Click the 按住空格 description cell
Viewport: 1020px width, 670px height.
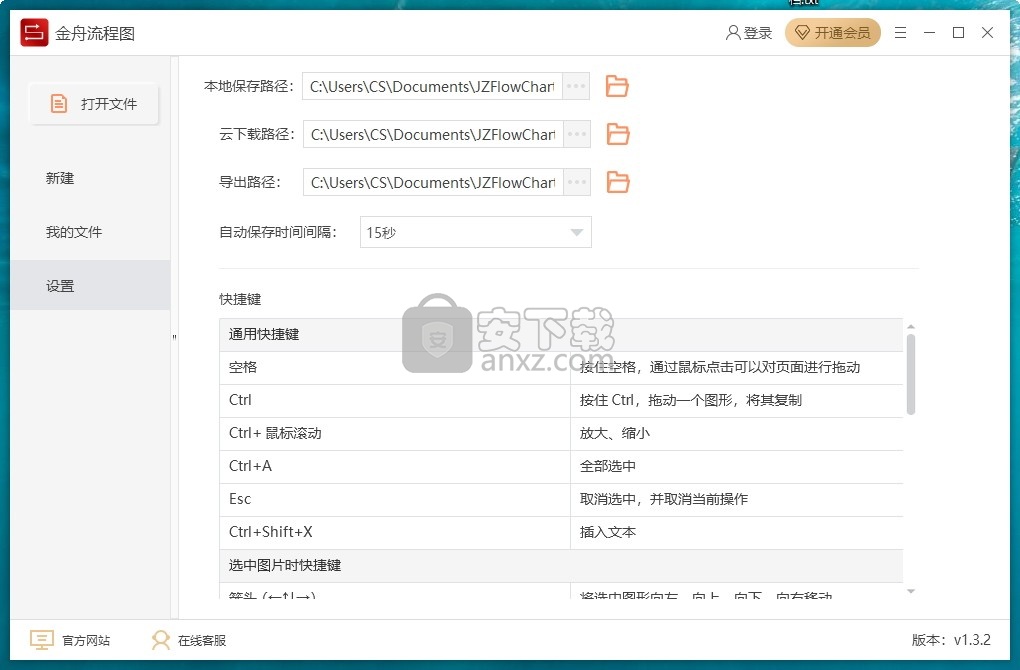(737, 368)
